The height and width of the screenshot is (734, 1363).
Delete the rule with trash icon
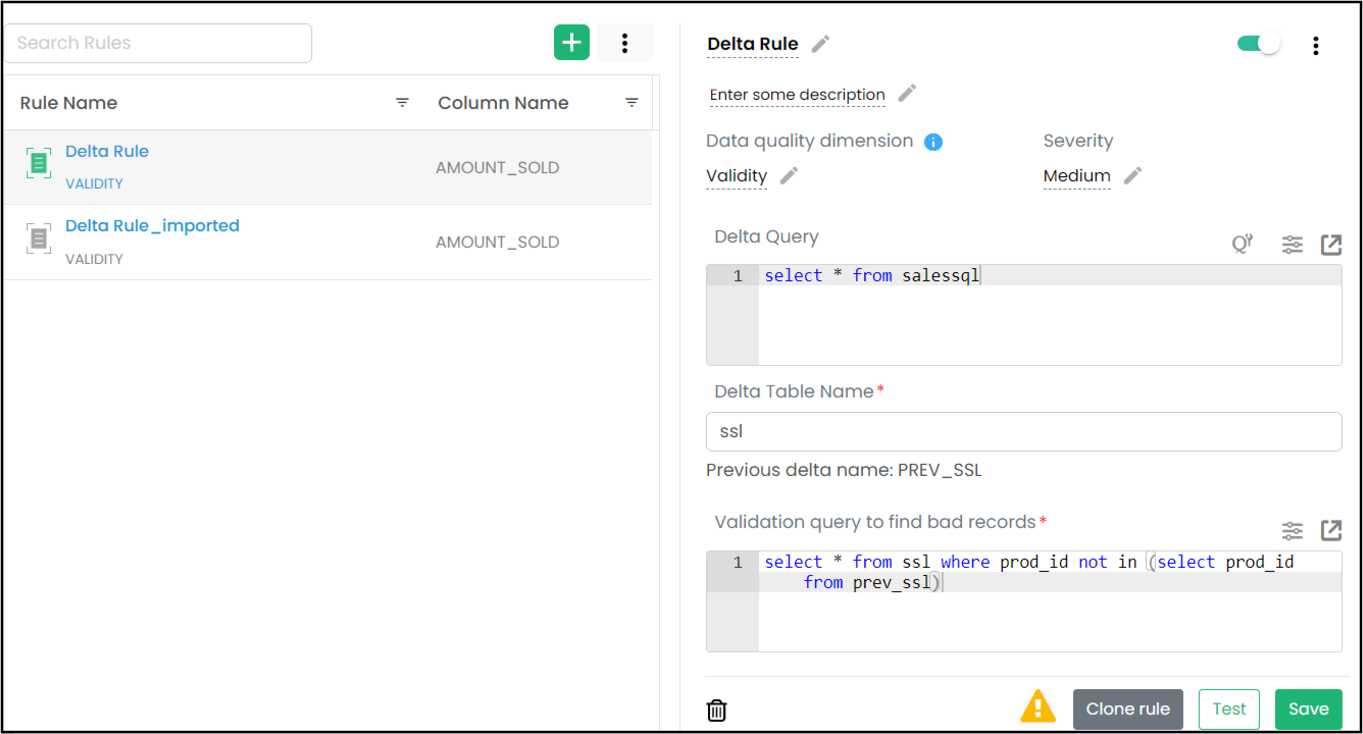[x=717, y=710]
